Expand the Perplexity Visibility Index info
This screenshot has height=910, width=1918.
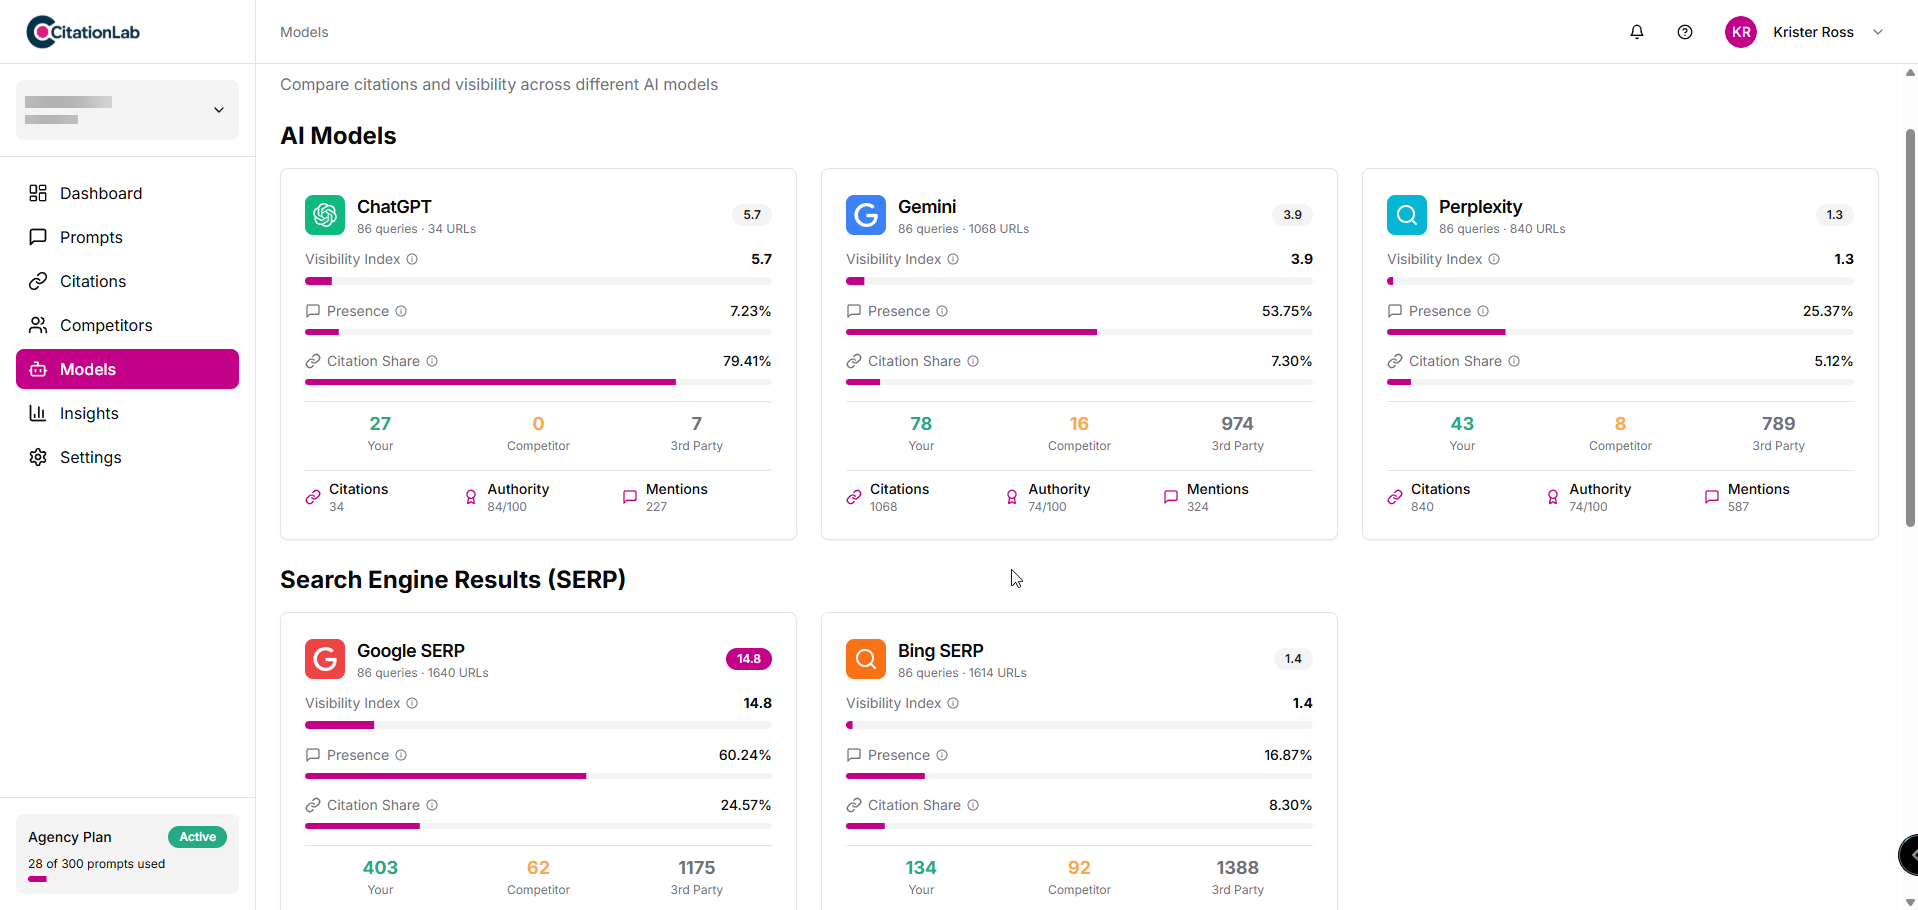click(1494, 259)
